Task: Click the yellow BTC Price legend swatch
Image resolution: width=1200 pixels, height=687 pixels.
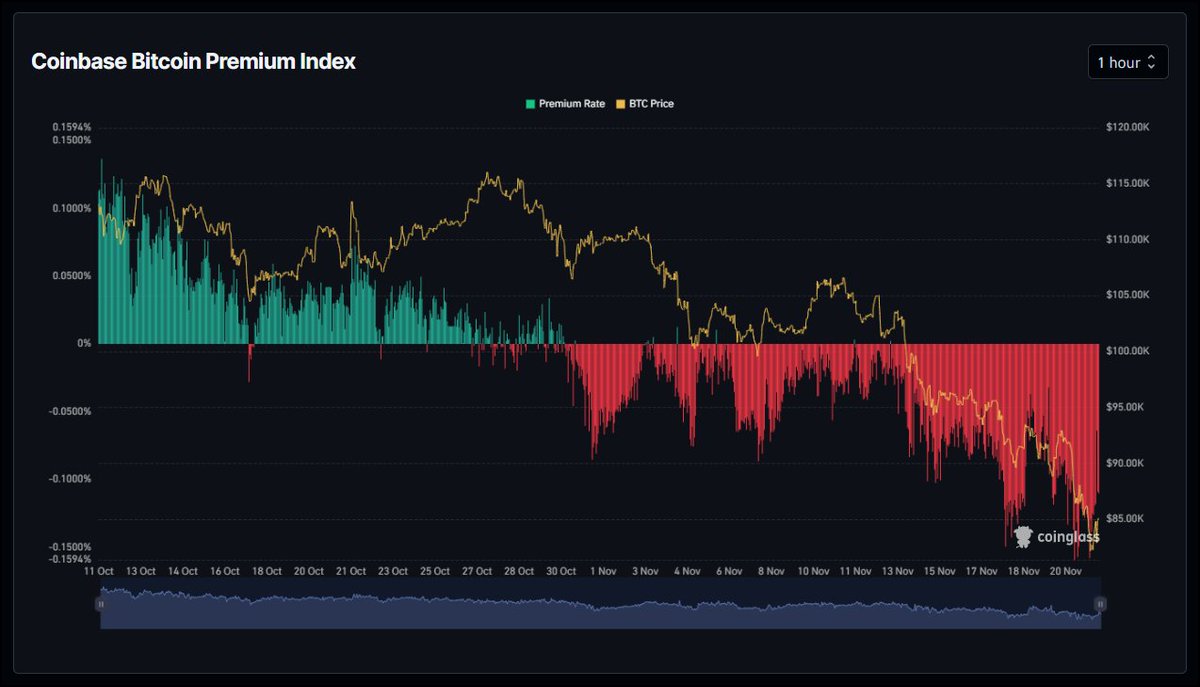Action: (621, 103)
